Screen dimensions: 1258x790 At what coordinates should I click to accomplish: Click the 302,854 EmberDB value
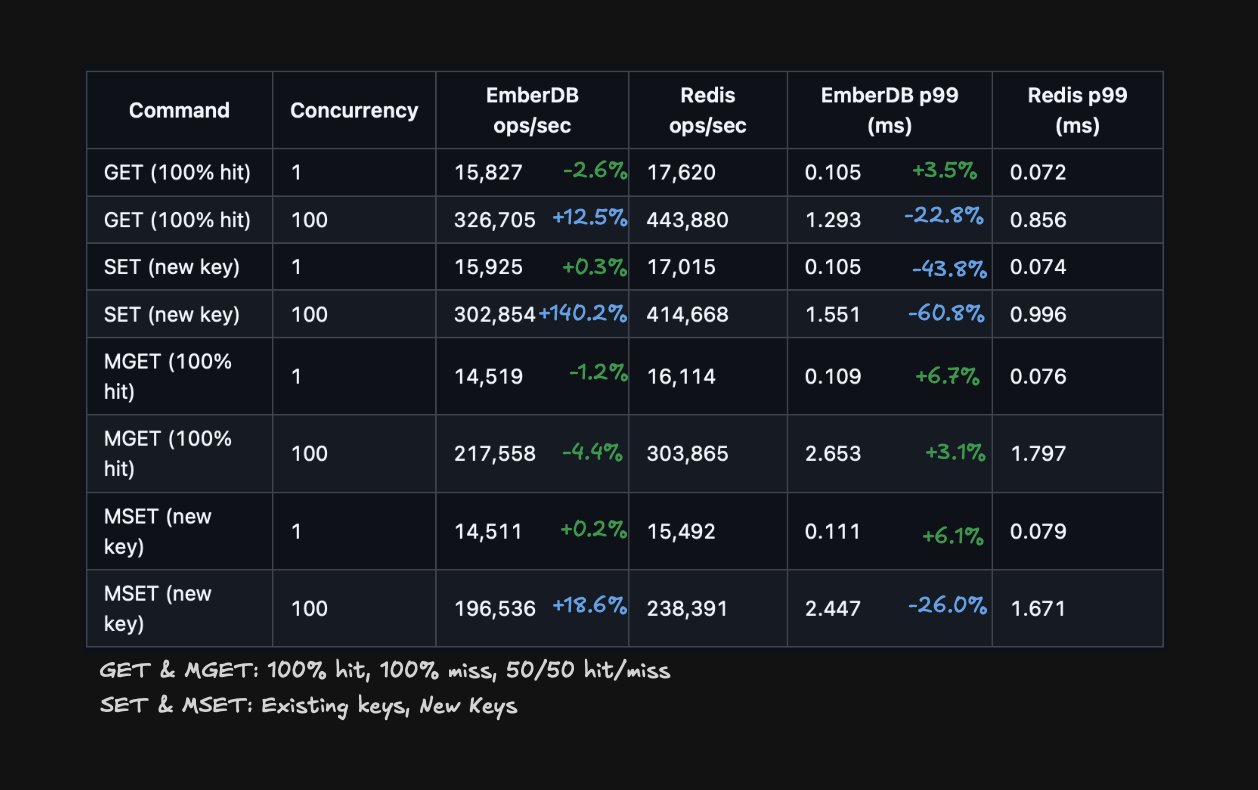tap(495, 315)
